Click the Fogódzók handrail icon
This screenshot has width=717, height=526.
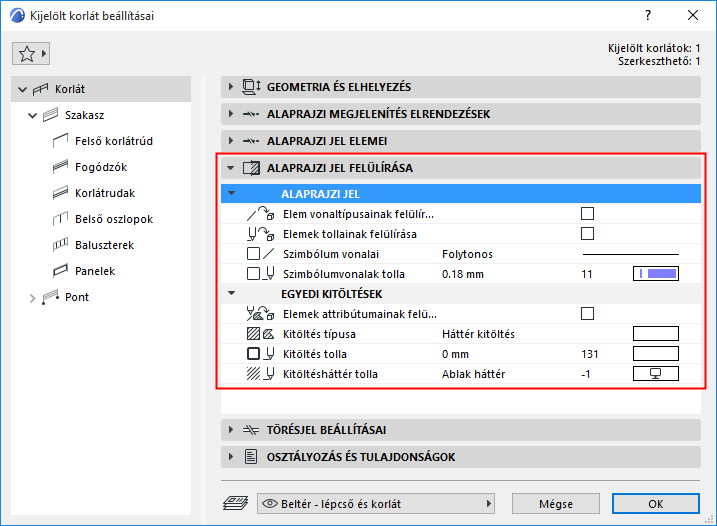(x=60, y=167)
